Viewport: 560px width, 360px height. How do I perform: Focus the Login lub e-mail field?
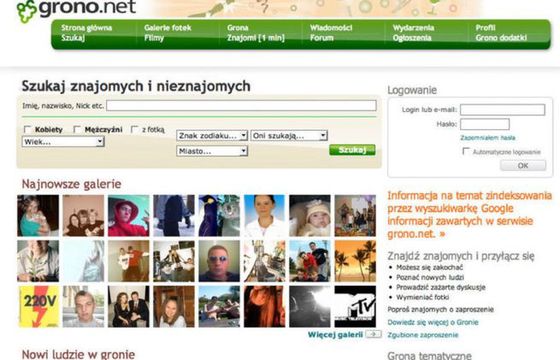(x=502, y=110)
